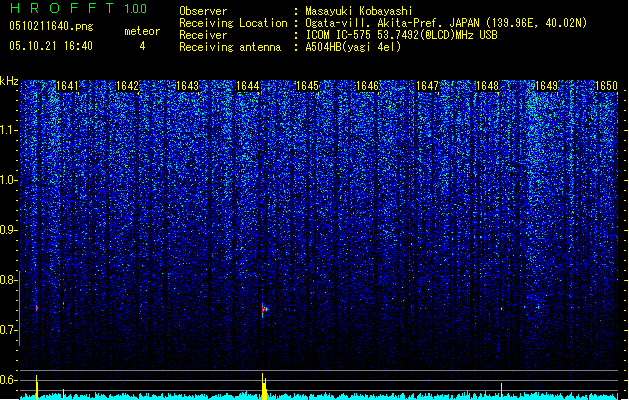629x400 pixels.
Task: Click the 1.0 frequency axis label
Action: [x=9, y=181]
